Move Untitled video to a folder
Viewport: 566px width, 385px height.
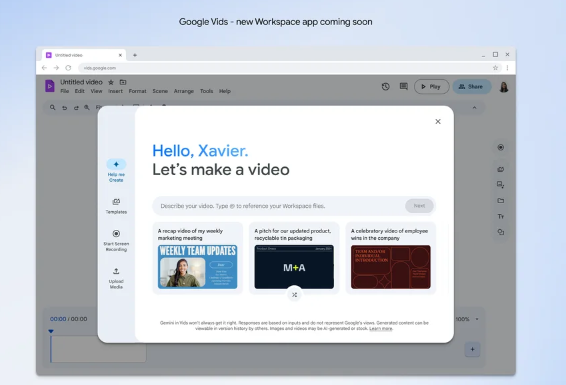pos(123,82)
